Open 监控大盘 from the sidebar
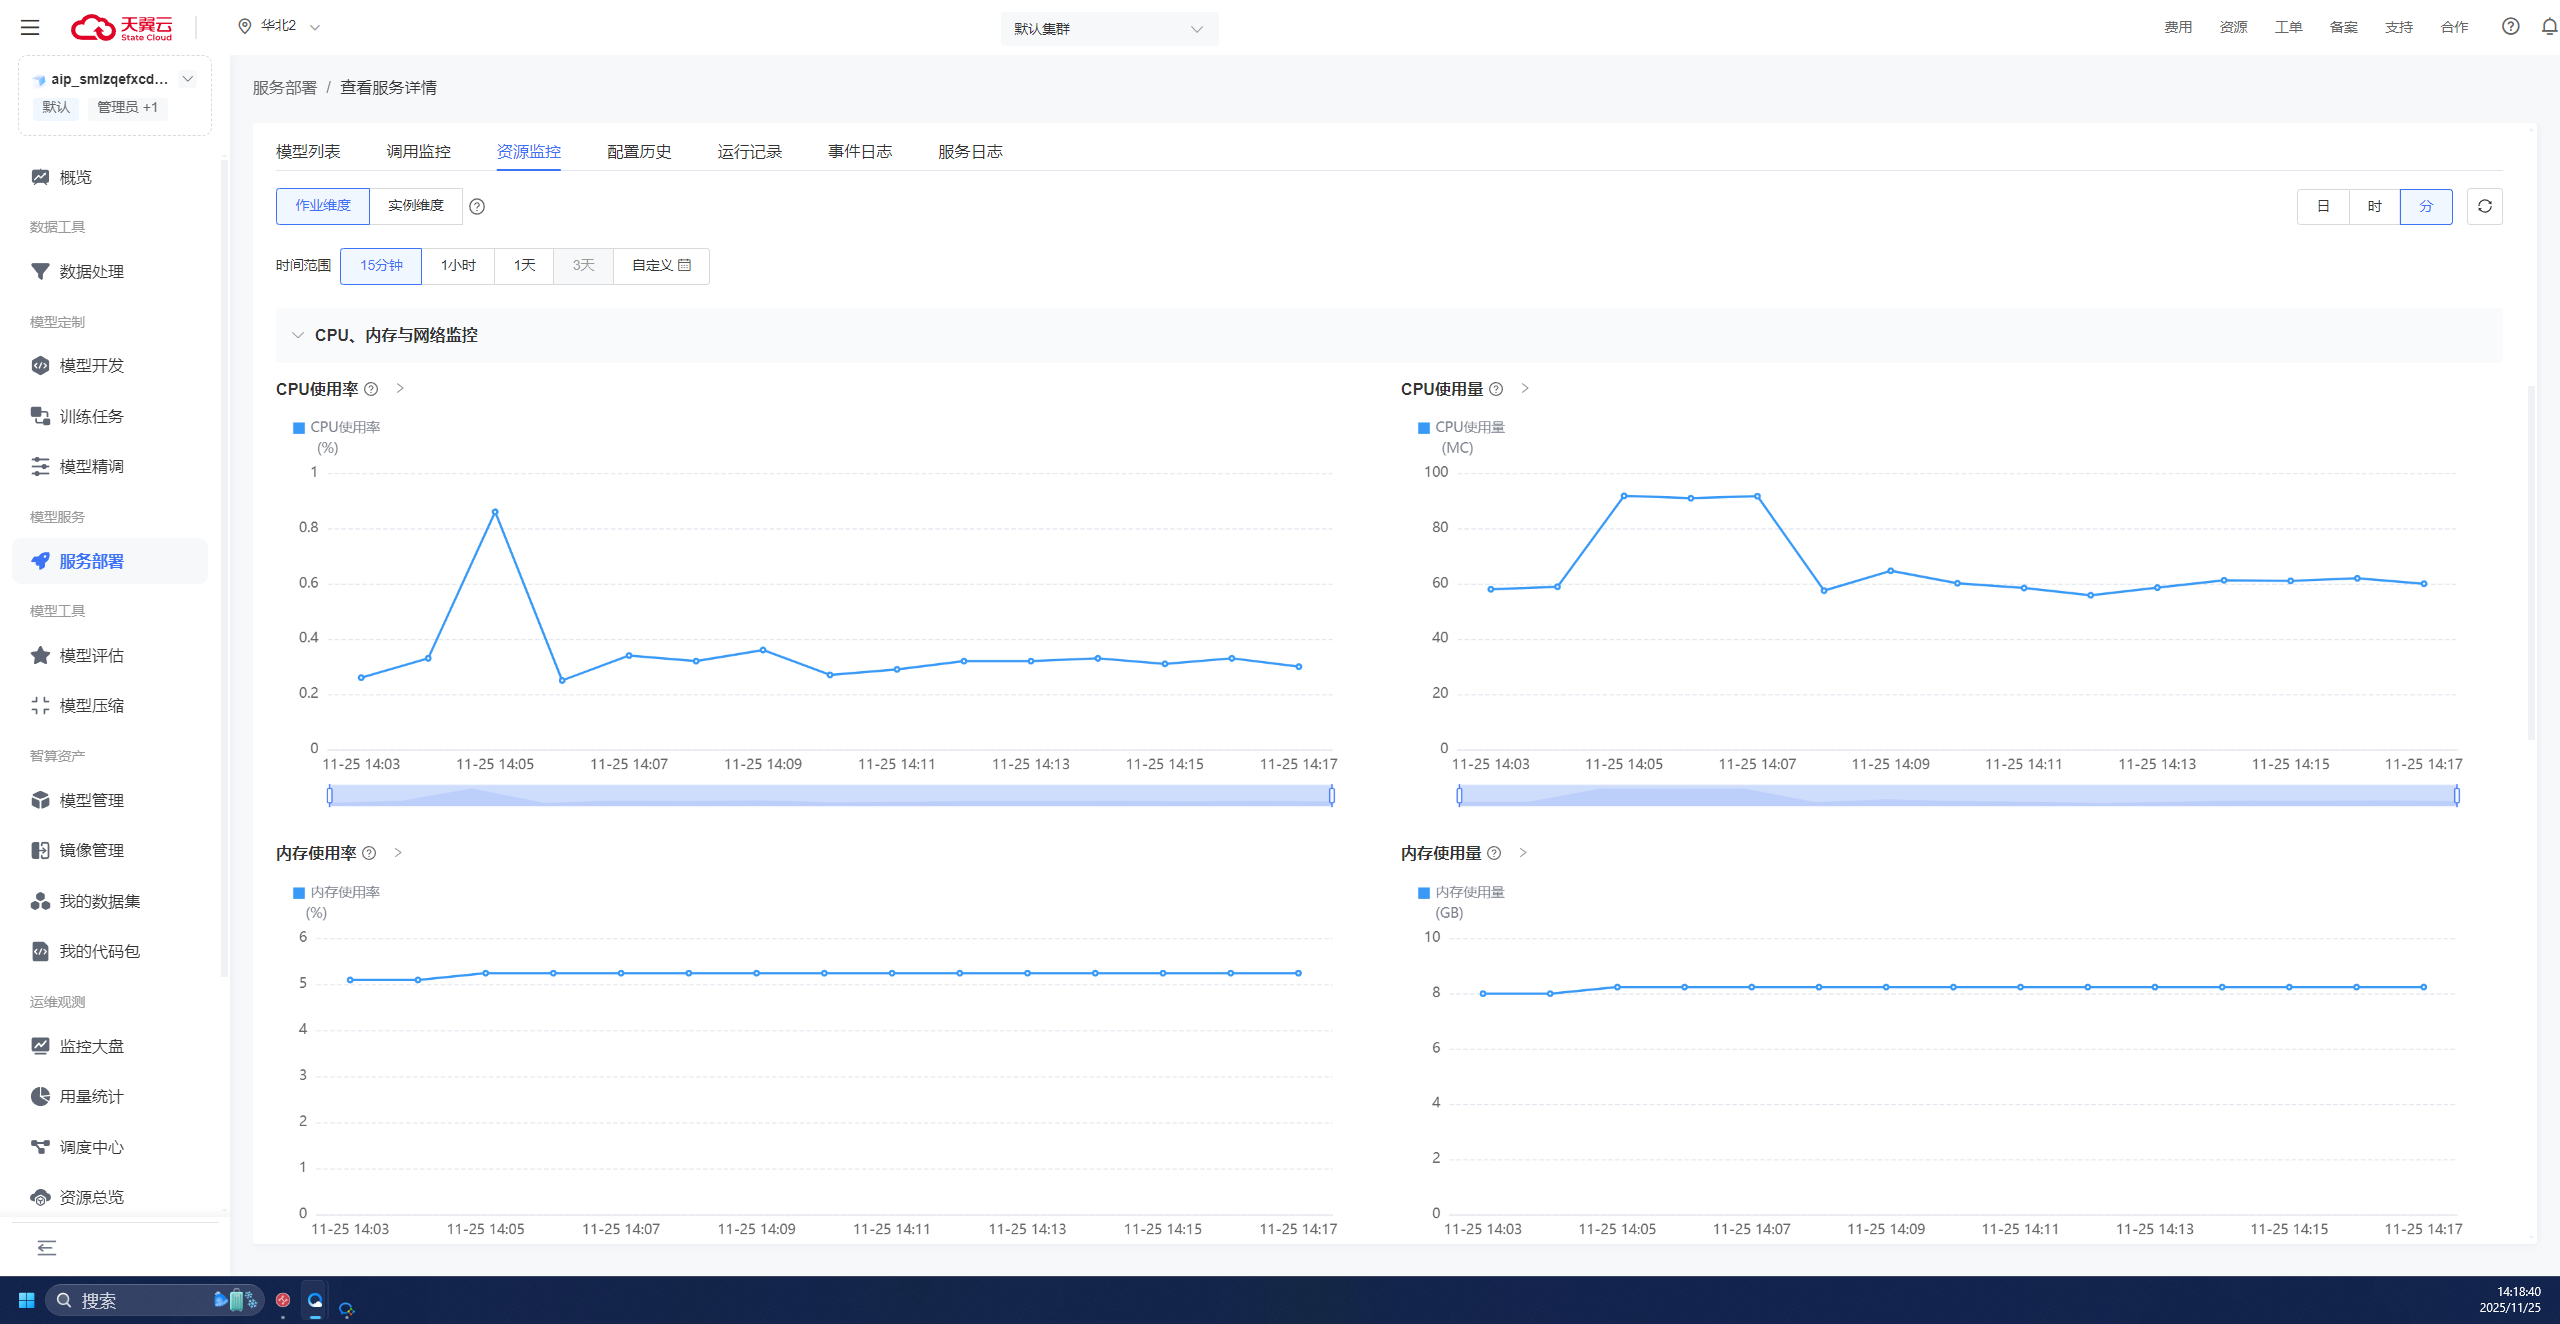 pos(91,1046)
